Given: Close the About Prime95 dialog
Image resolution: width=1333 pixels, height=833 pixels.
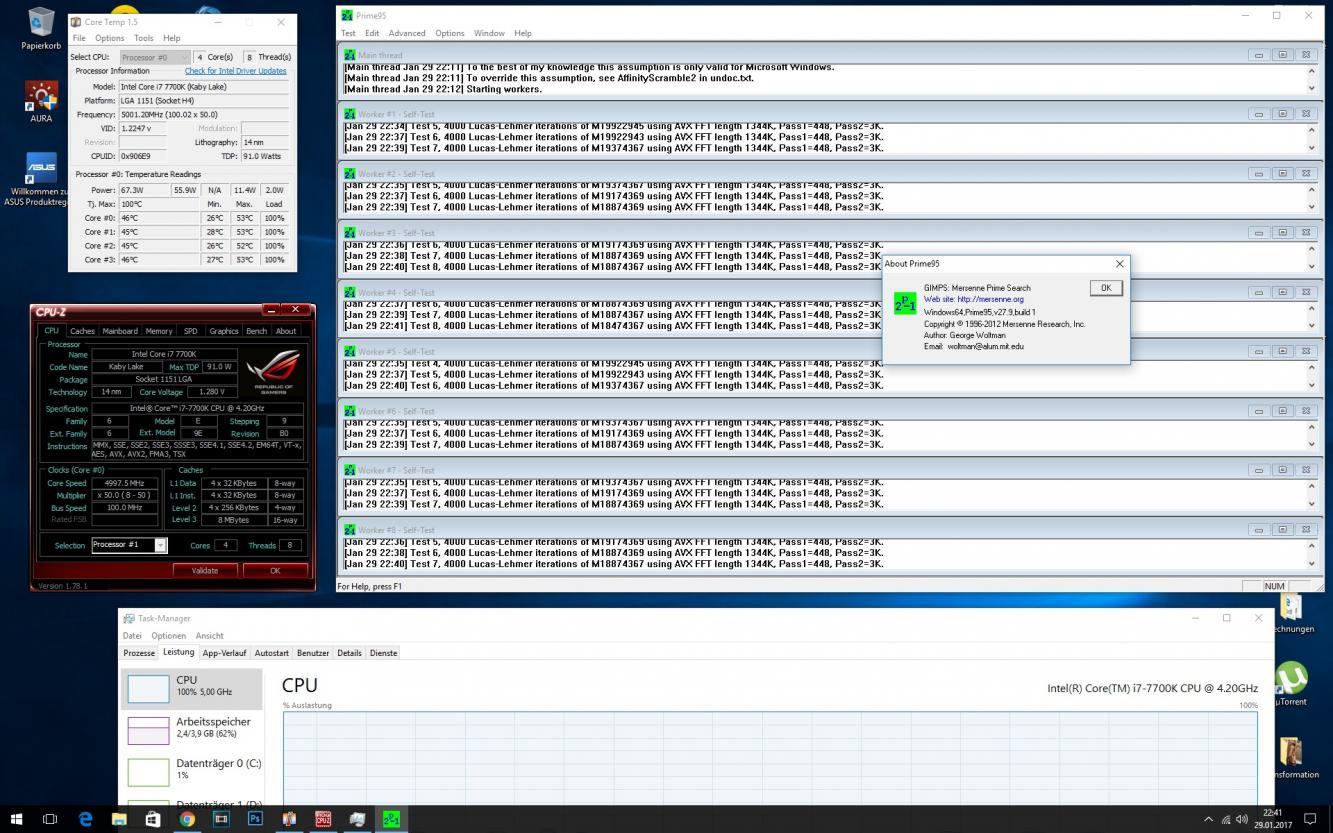Looking at the screenshot, I should [1120, 264].
